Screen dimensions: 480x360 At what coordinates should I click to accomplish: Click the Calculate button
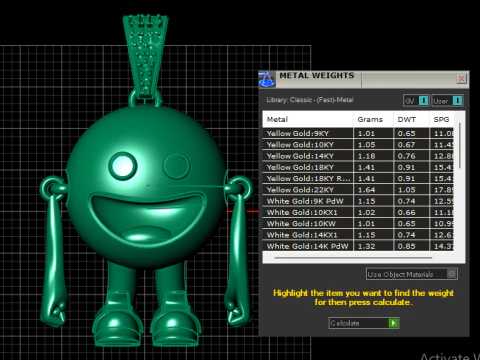(364, 323)
